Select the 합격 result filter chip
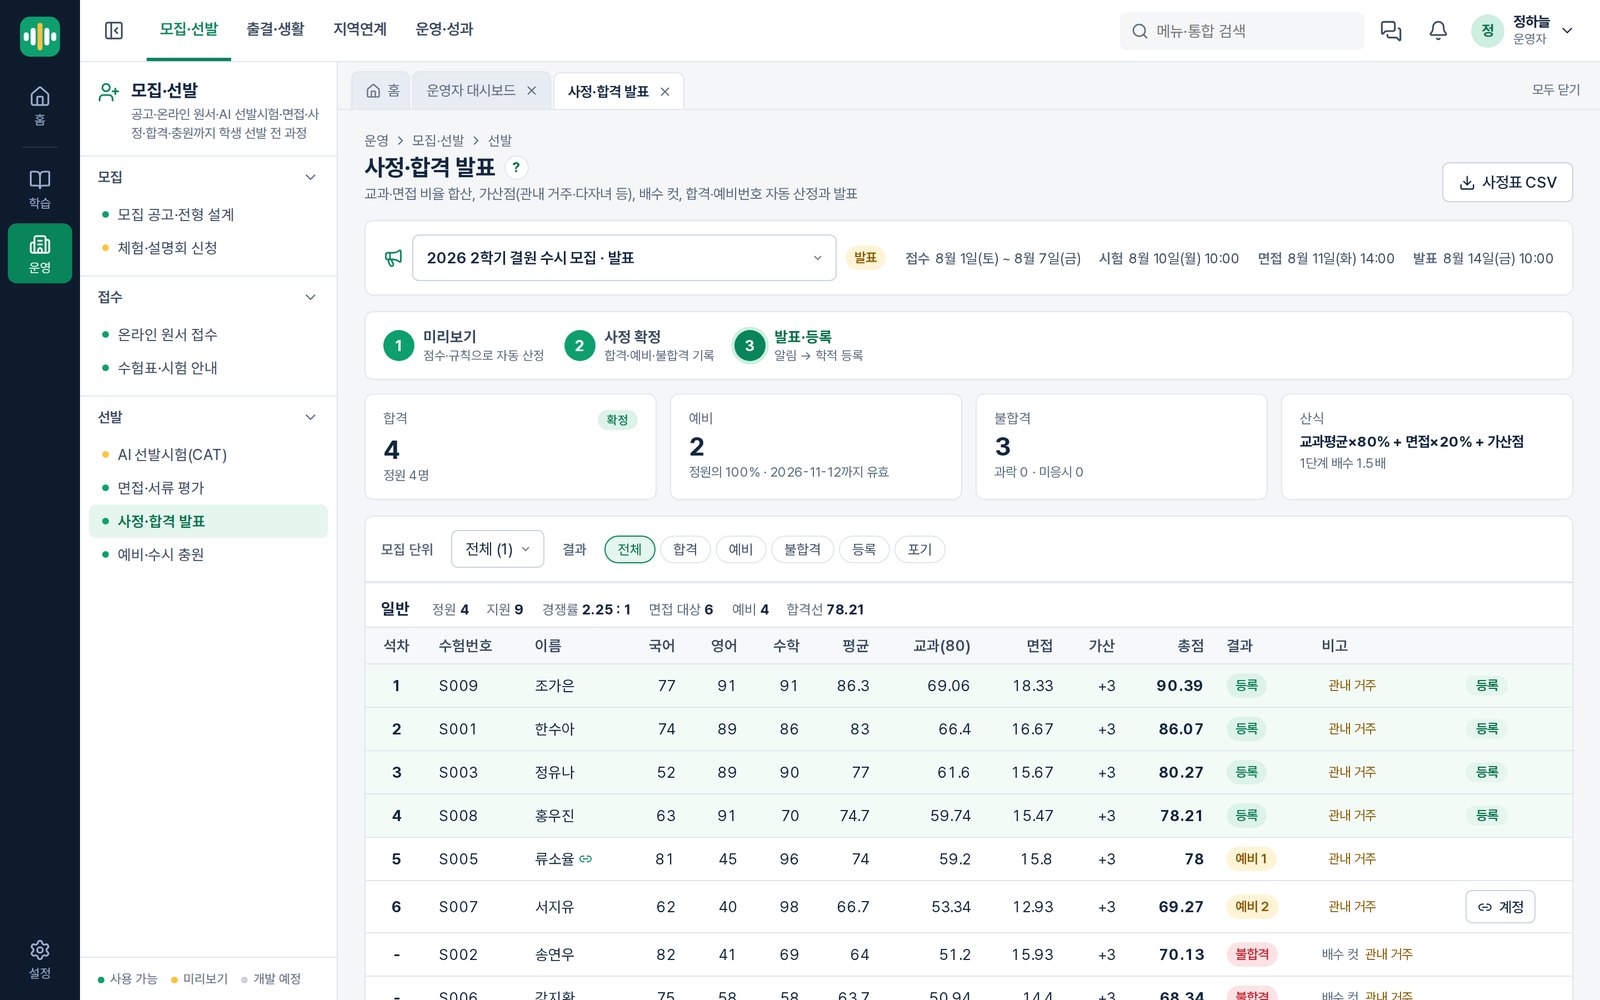 (x=685, y=549)
